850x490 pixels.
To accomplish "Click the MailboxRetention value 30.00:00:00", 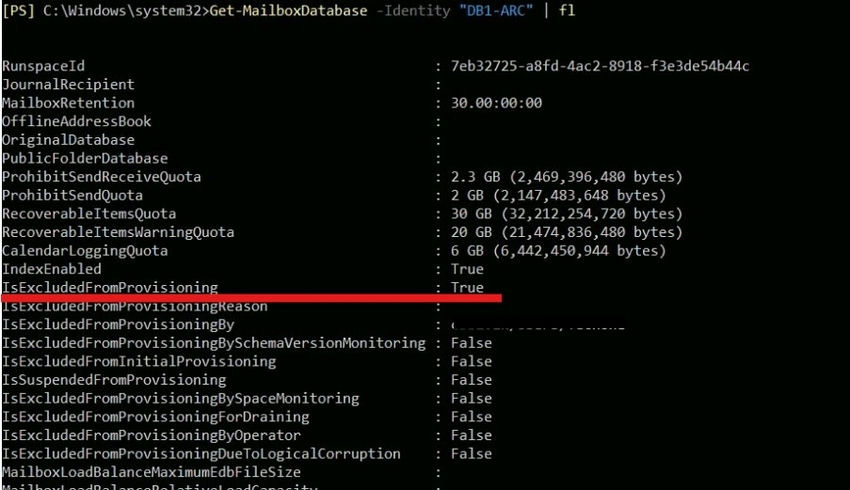I will pyautogui.click(x=497, y=103).
